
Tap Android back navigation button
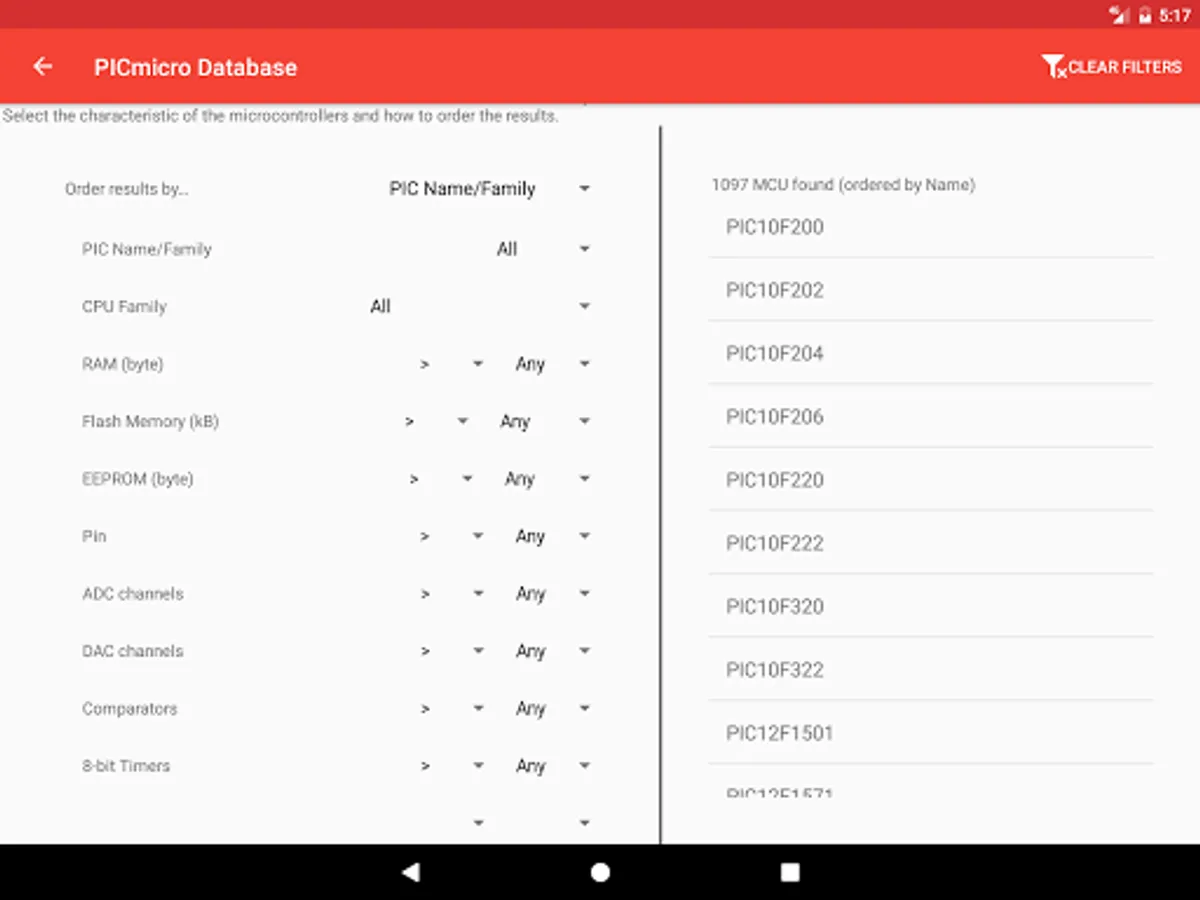pos(410,872)
